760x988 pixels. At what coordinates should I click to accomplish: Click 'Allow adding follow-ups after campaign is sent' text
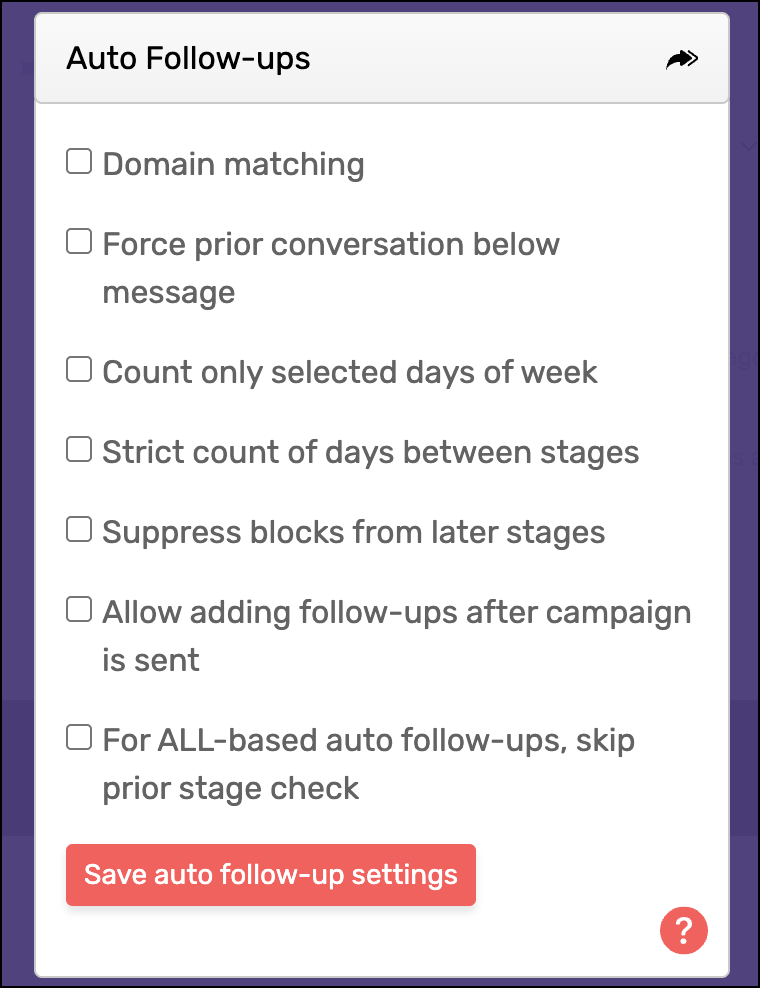[x=397, y=636]
